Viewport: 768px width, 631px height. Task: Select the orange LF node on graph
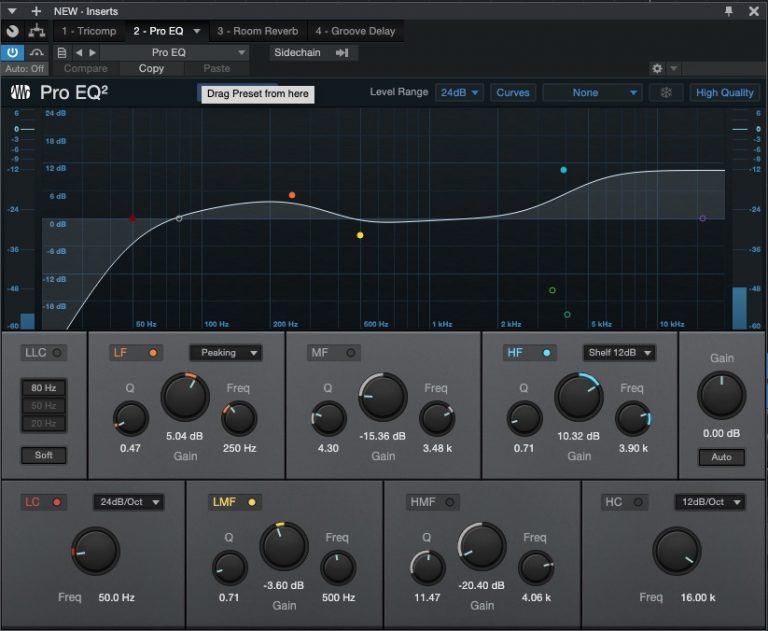[292, 195]
